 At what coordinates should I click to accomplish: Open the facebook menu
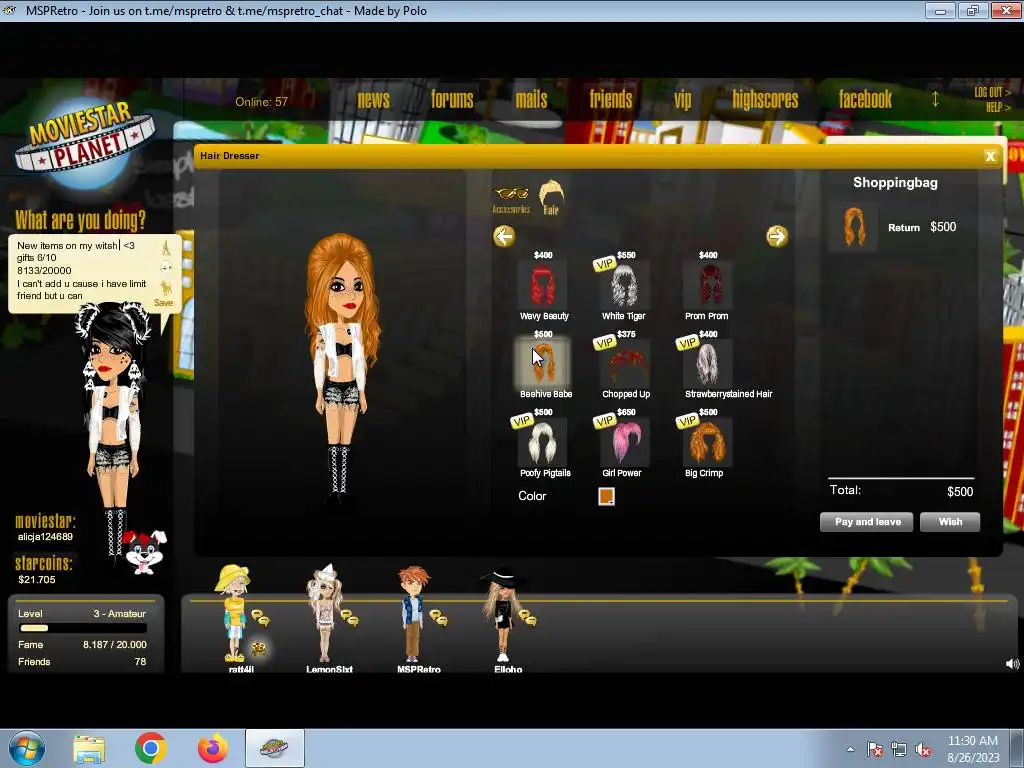coord(865,99)
